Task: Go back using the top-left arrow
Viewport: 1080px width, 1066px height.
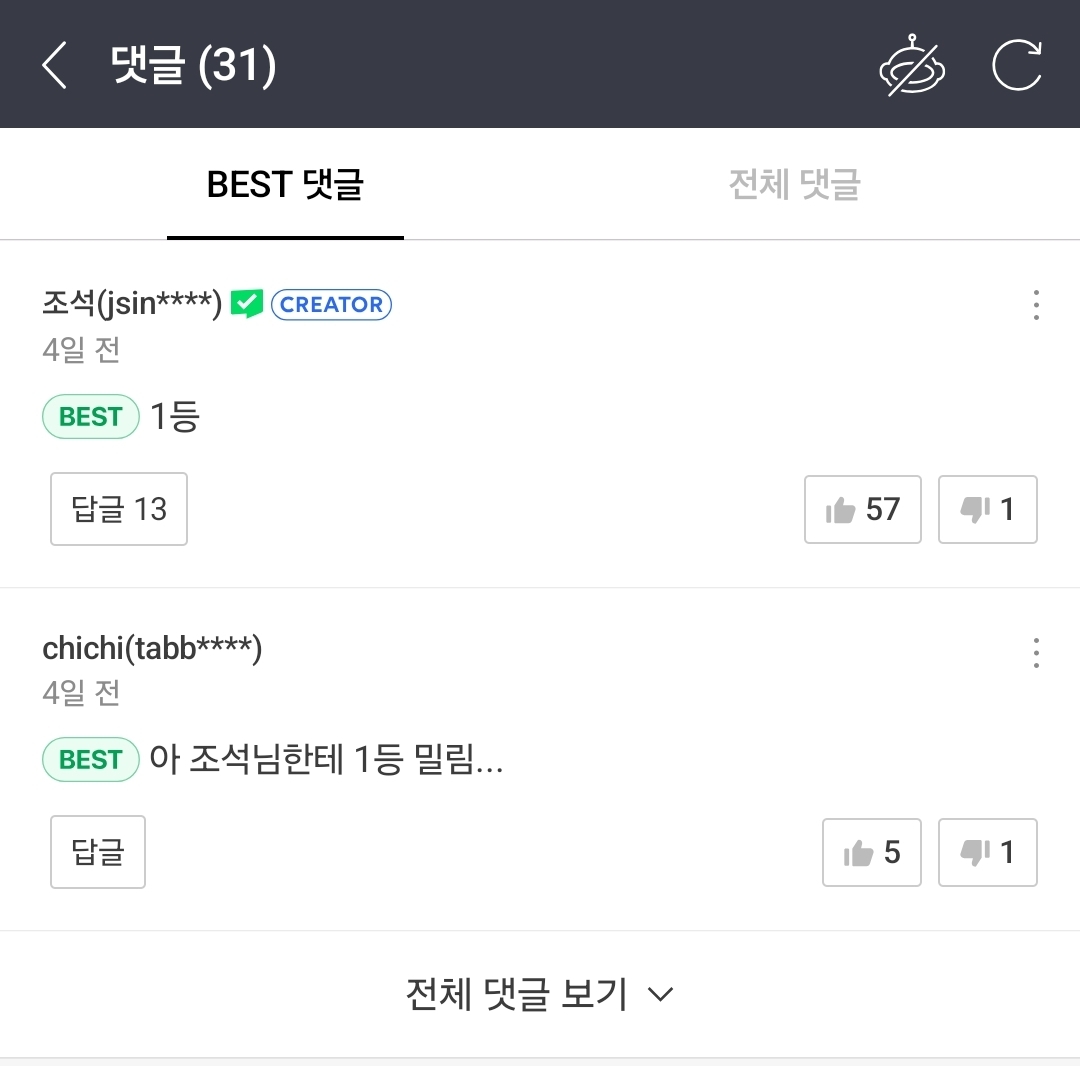Action: [55, 66]
